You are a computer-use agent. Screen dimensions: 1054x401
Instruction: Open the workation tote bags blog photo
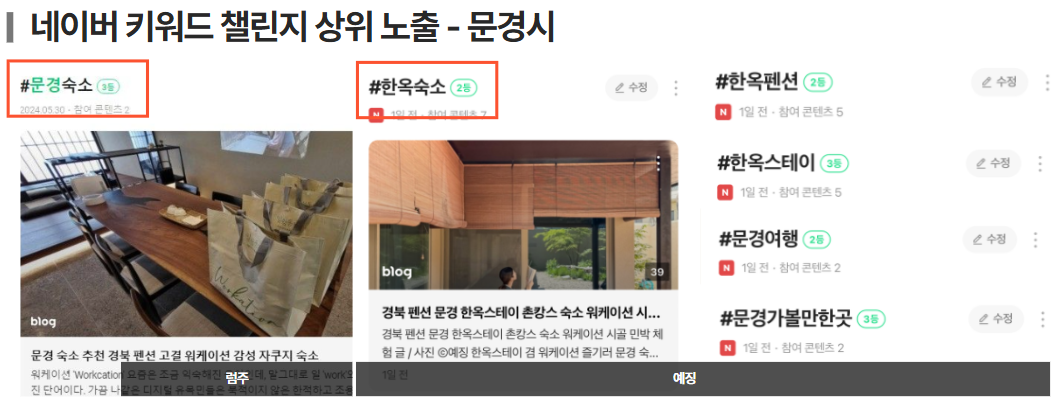tap(186, 234)
